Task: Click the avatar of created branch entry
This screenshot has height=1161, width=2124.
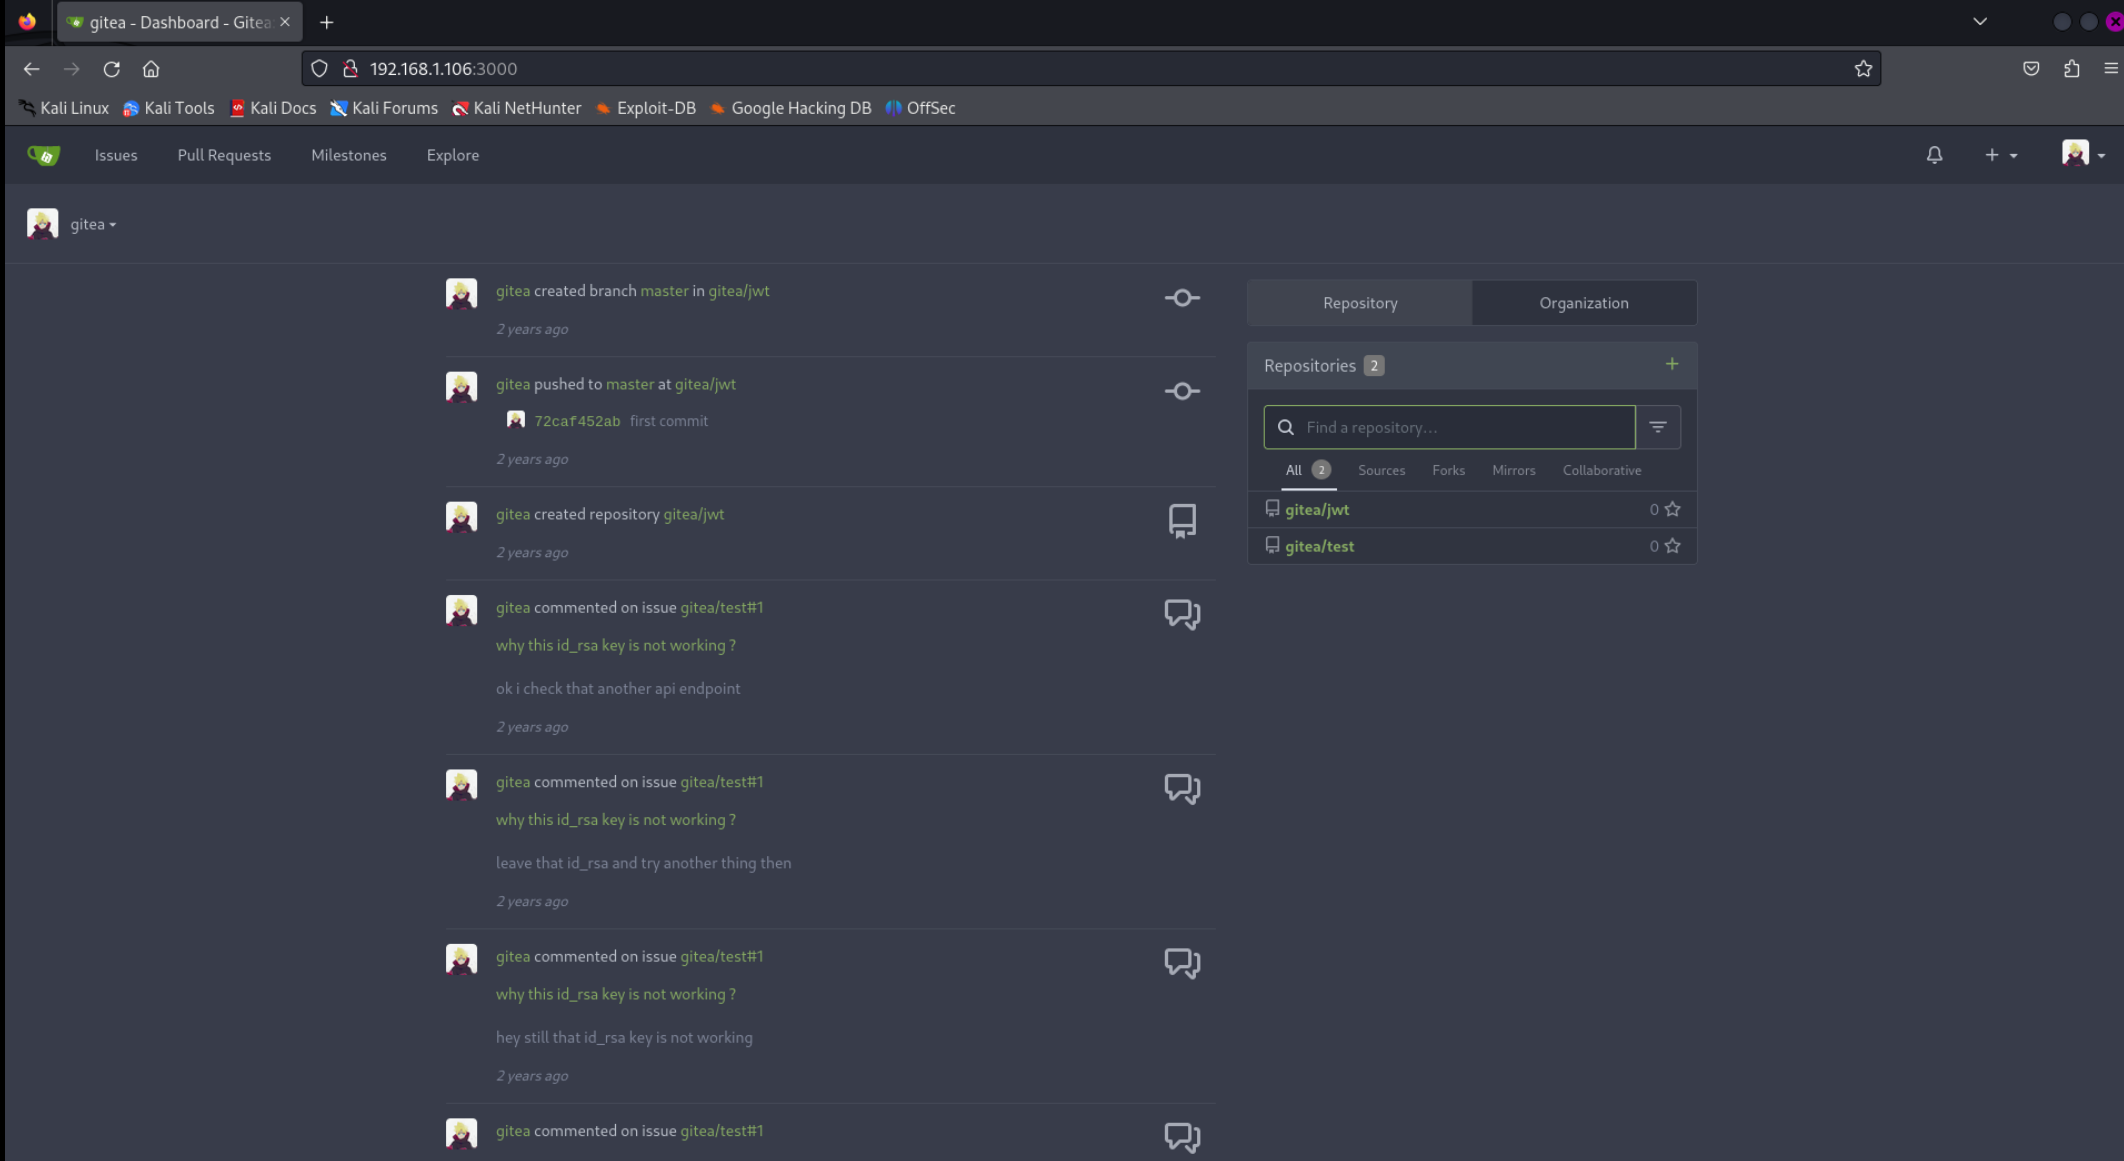Action: coord(461,293)
